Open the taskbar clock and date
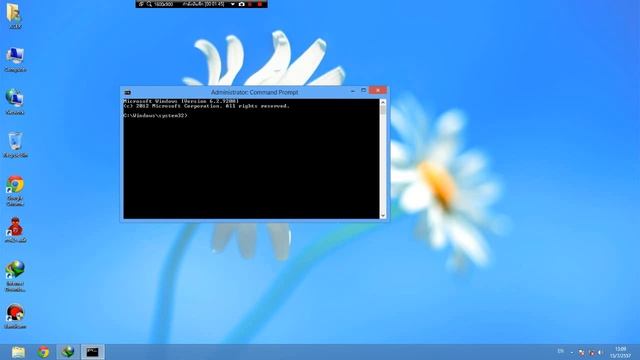Viewport: 640px width, 360px height. [620, 352]
